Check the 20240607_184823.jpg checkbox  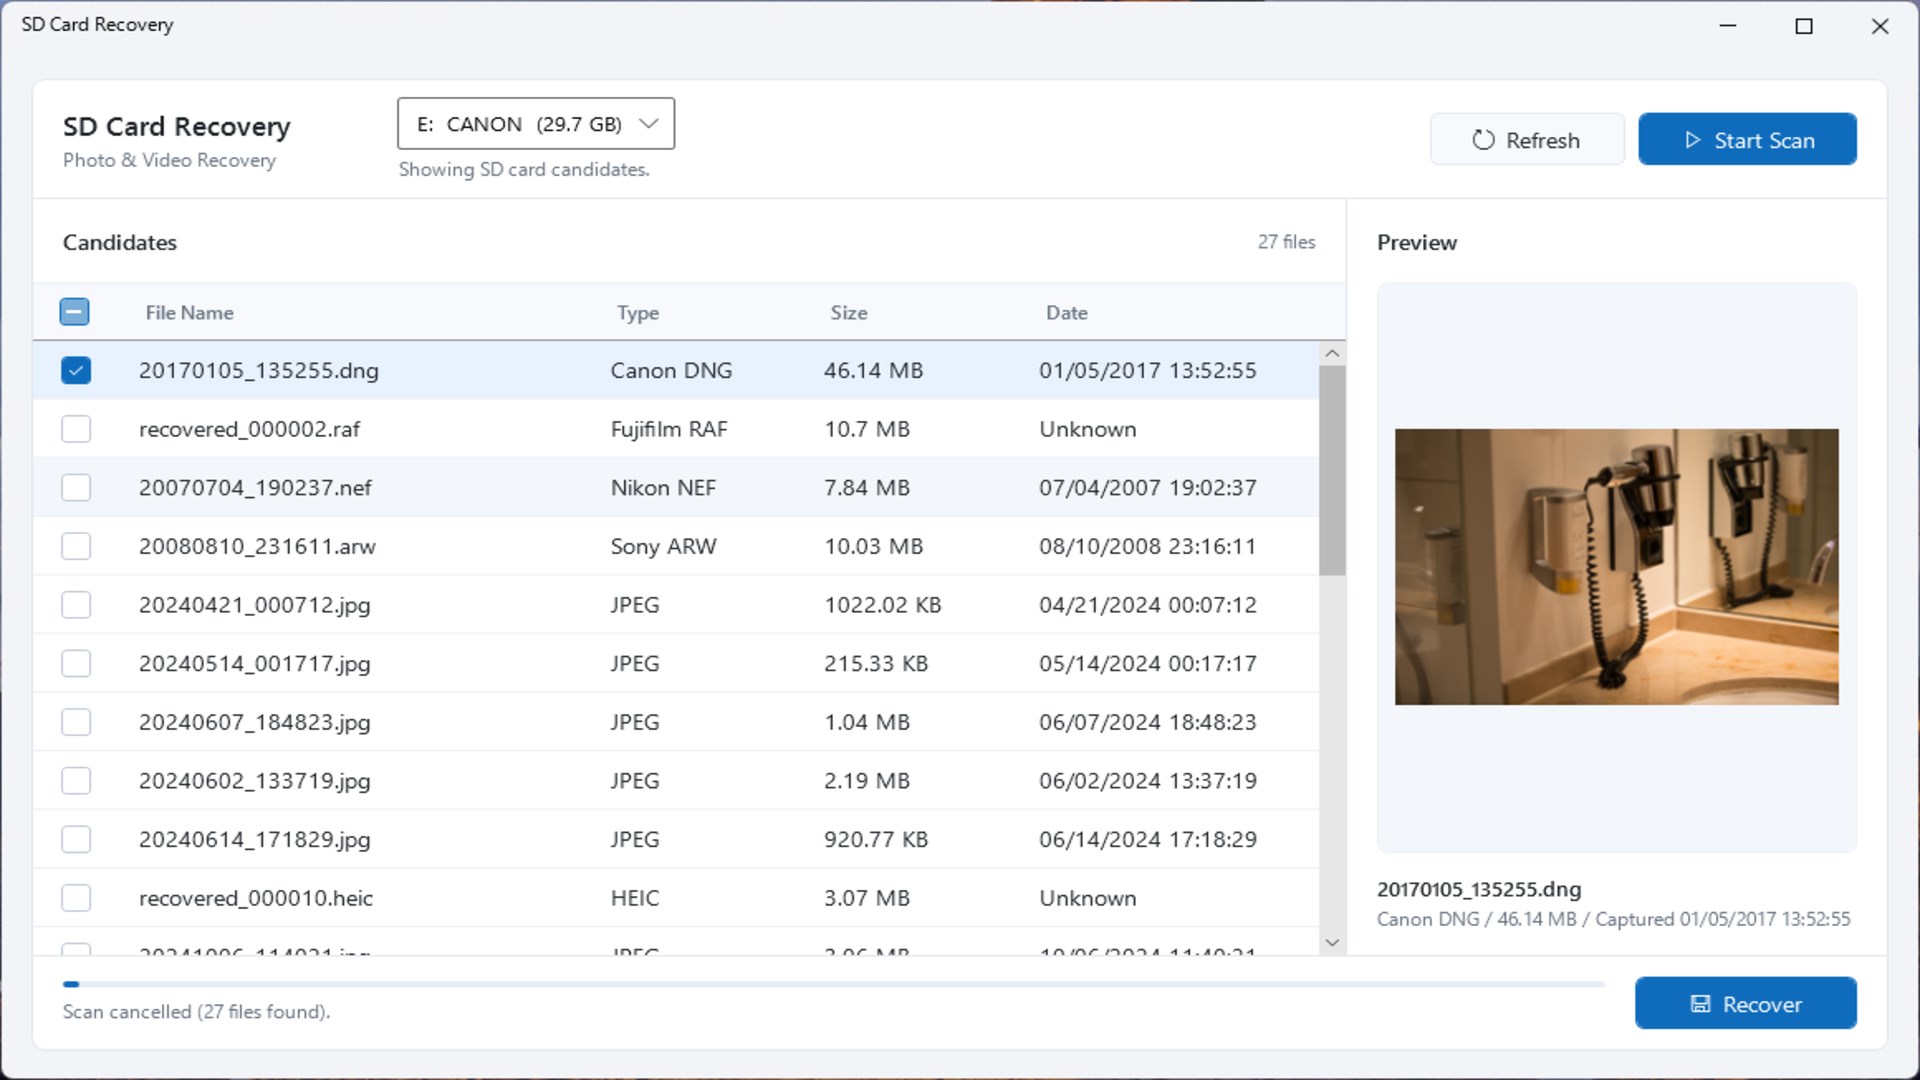pyautogui.click(x=76, y=722)
